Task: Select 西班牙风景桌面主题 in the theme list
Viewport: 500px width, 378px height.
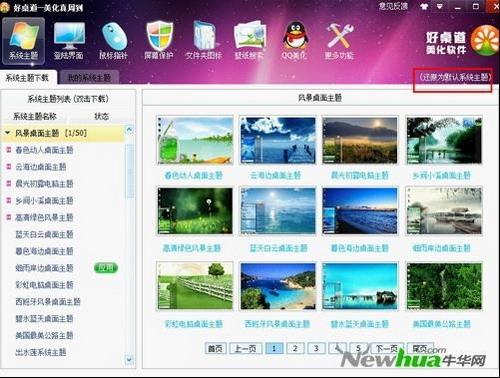Action: click(48, 302)
